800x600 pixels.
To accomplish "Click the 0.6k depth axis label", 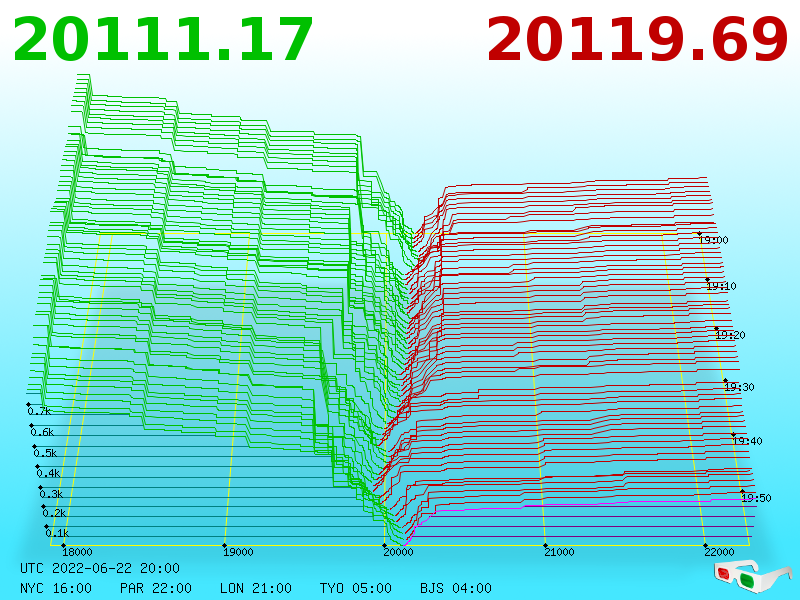I will [42, 432].
